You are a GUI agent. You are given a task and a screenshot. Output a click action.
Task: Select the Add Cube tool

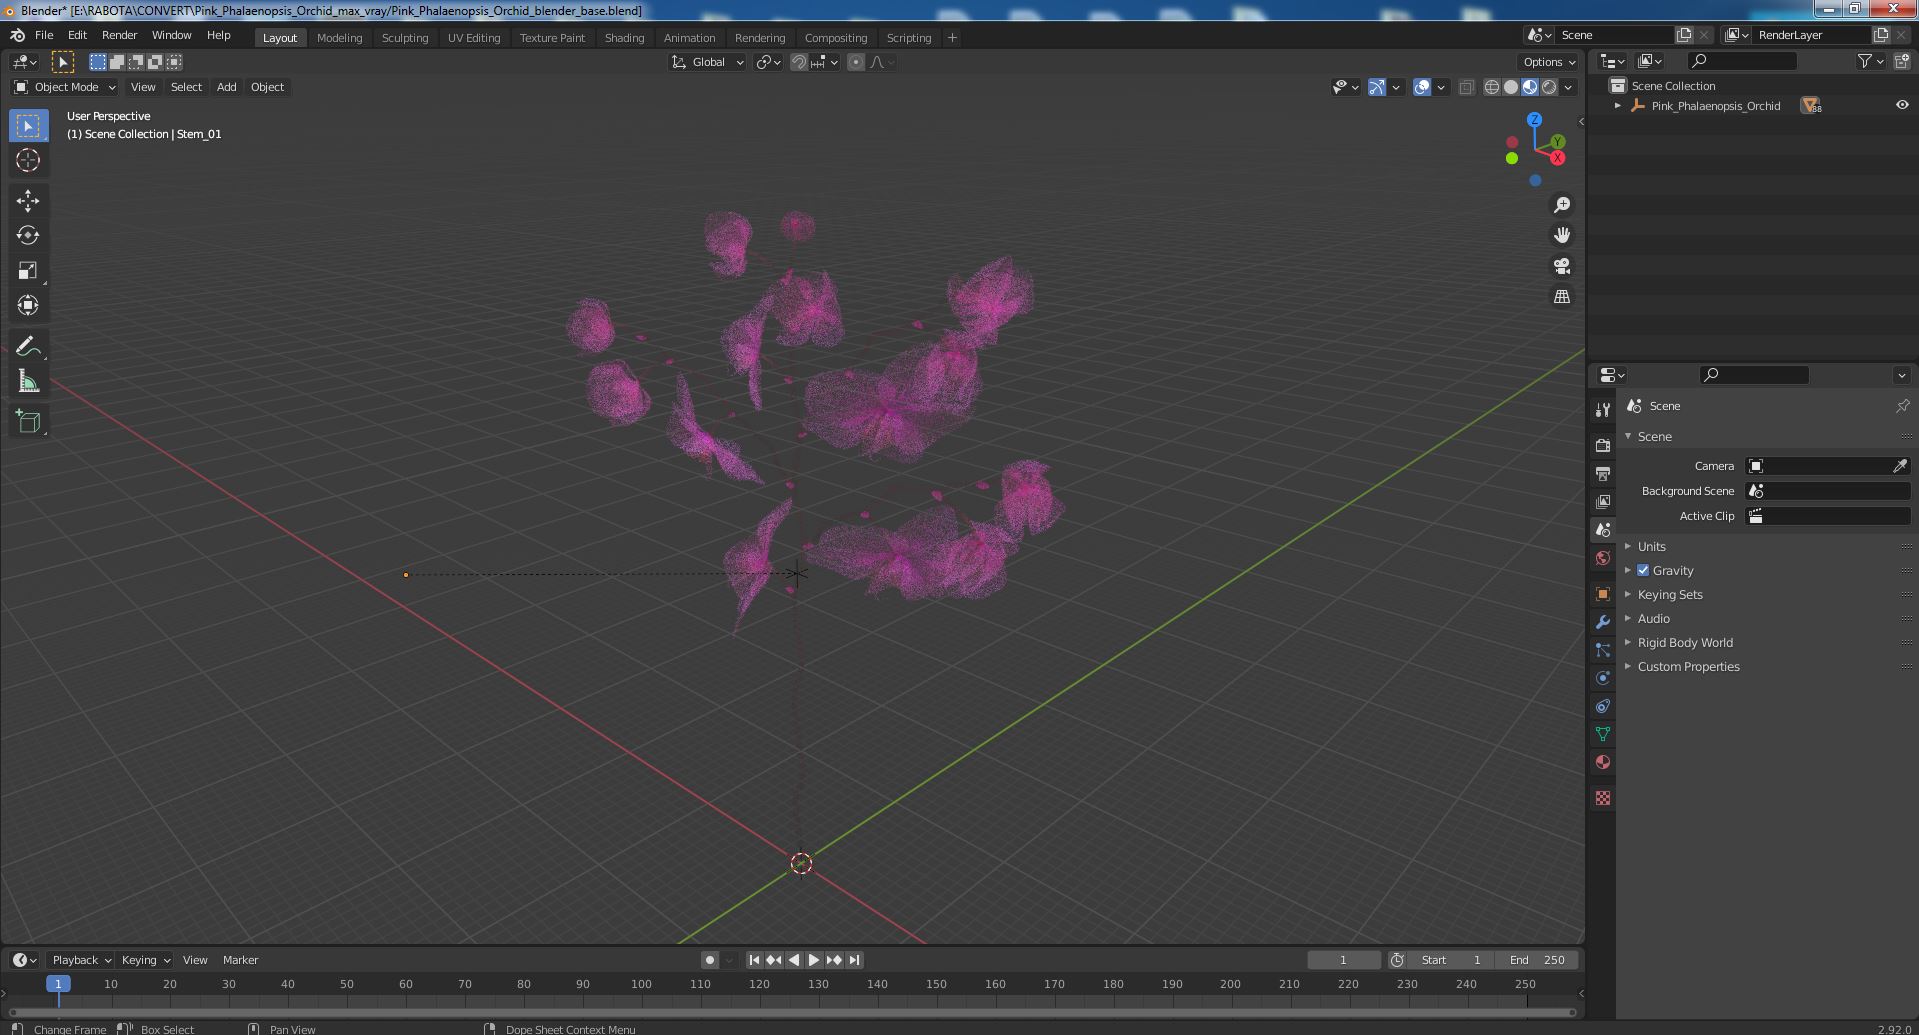[x=28, y=421]
